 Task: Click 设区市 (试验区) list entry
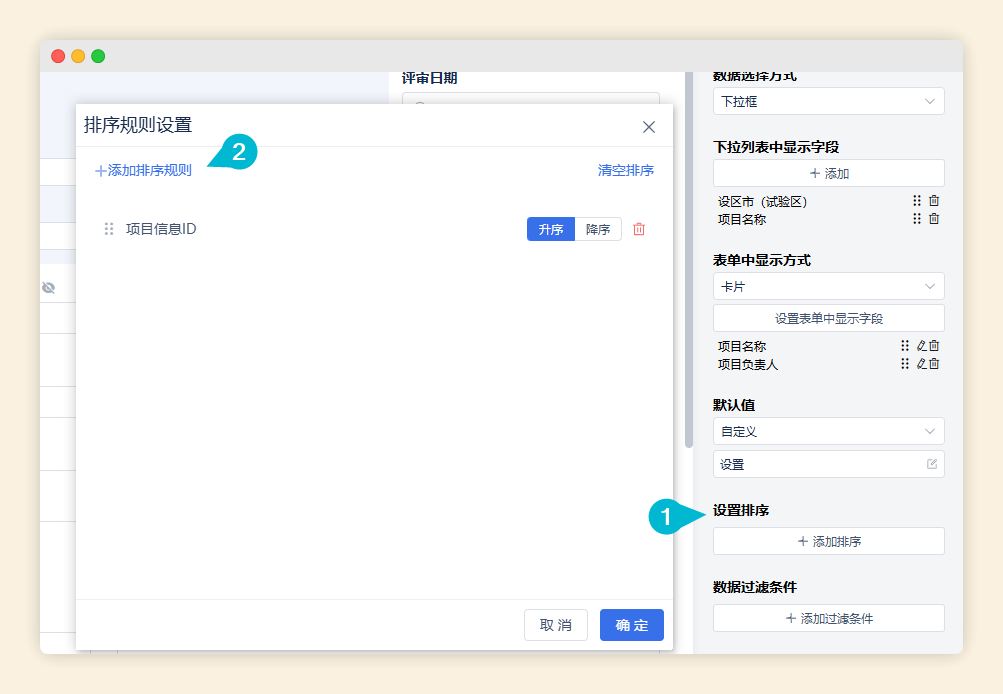pos(762,201)
